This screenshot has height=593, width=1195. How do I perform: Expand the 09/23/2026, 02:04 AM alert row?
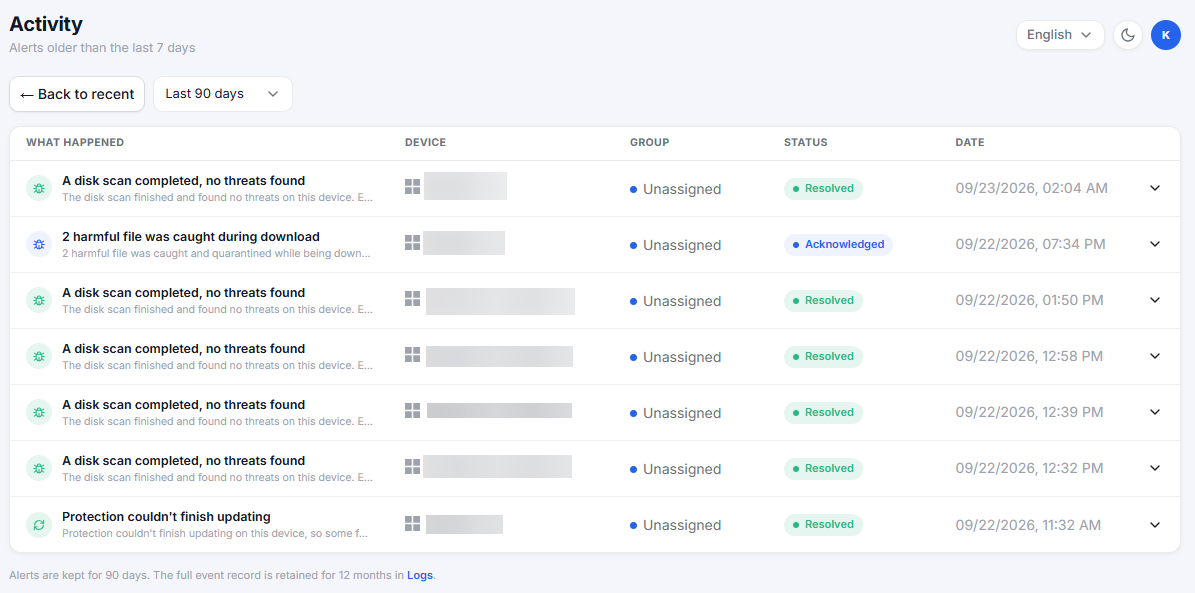point(1155,188)
